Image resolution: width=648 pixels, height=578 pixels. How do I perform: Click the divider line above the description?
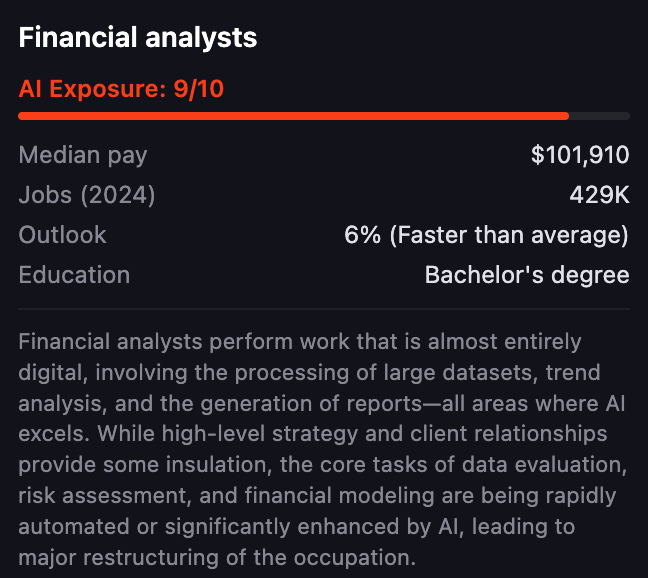(x=324, y=309)
